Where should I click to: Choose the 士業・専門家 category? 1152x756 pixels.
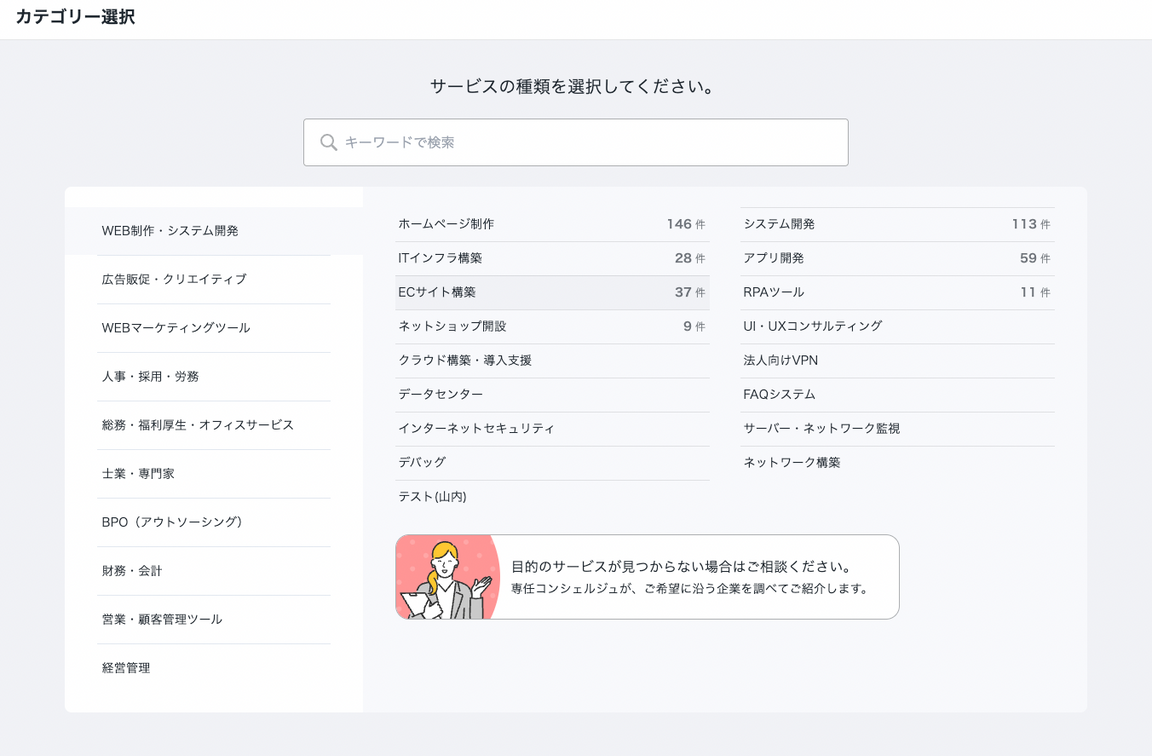pos(138,474)
